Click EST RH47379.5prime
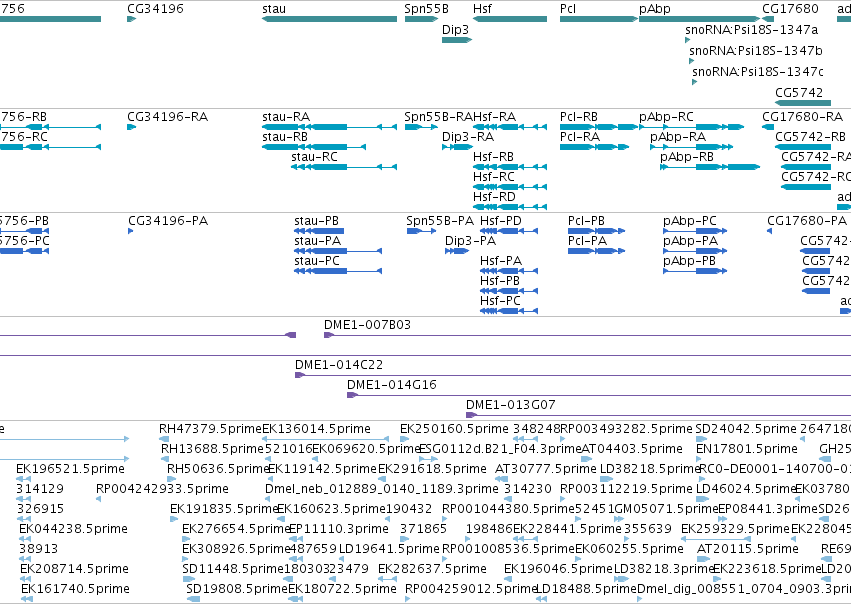Screen dimensions: 851x604 pyautogui.click(x=211, y=429)
